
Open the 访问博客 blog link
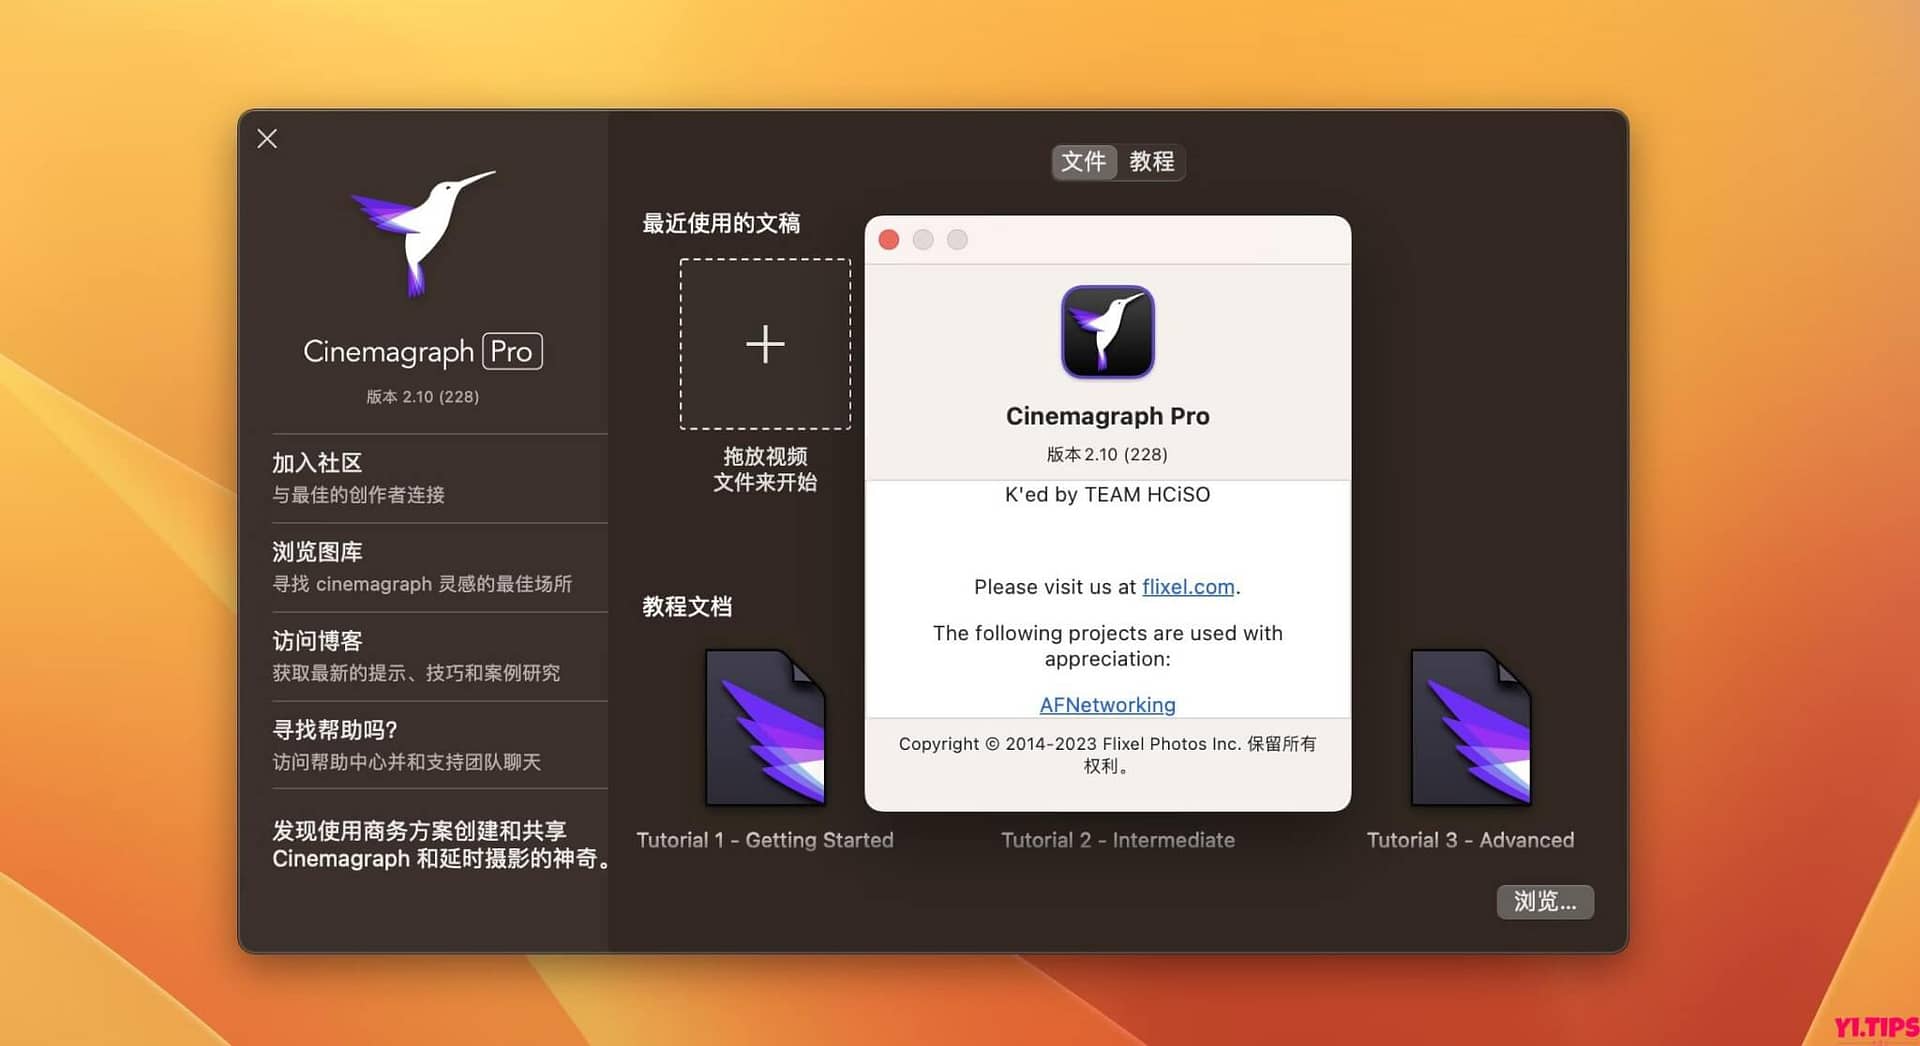439,655
